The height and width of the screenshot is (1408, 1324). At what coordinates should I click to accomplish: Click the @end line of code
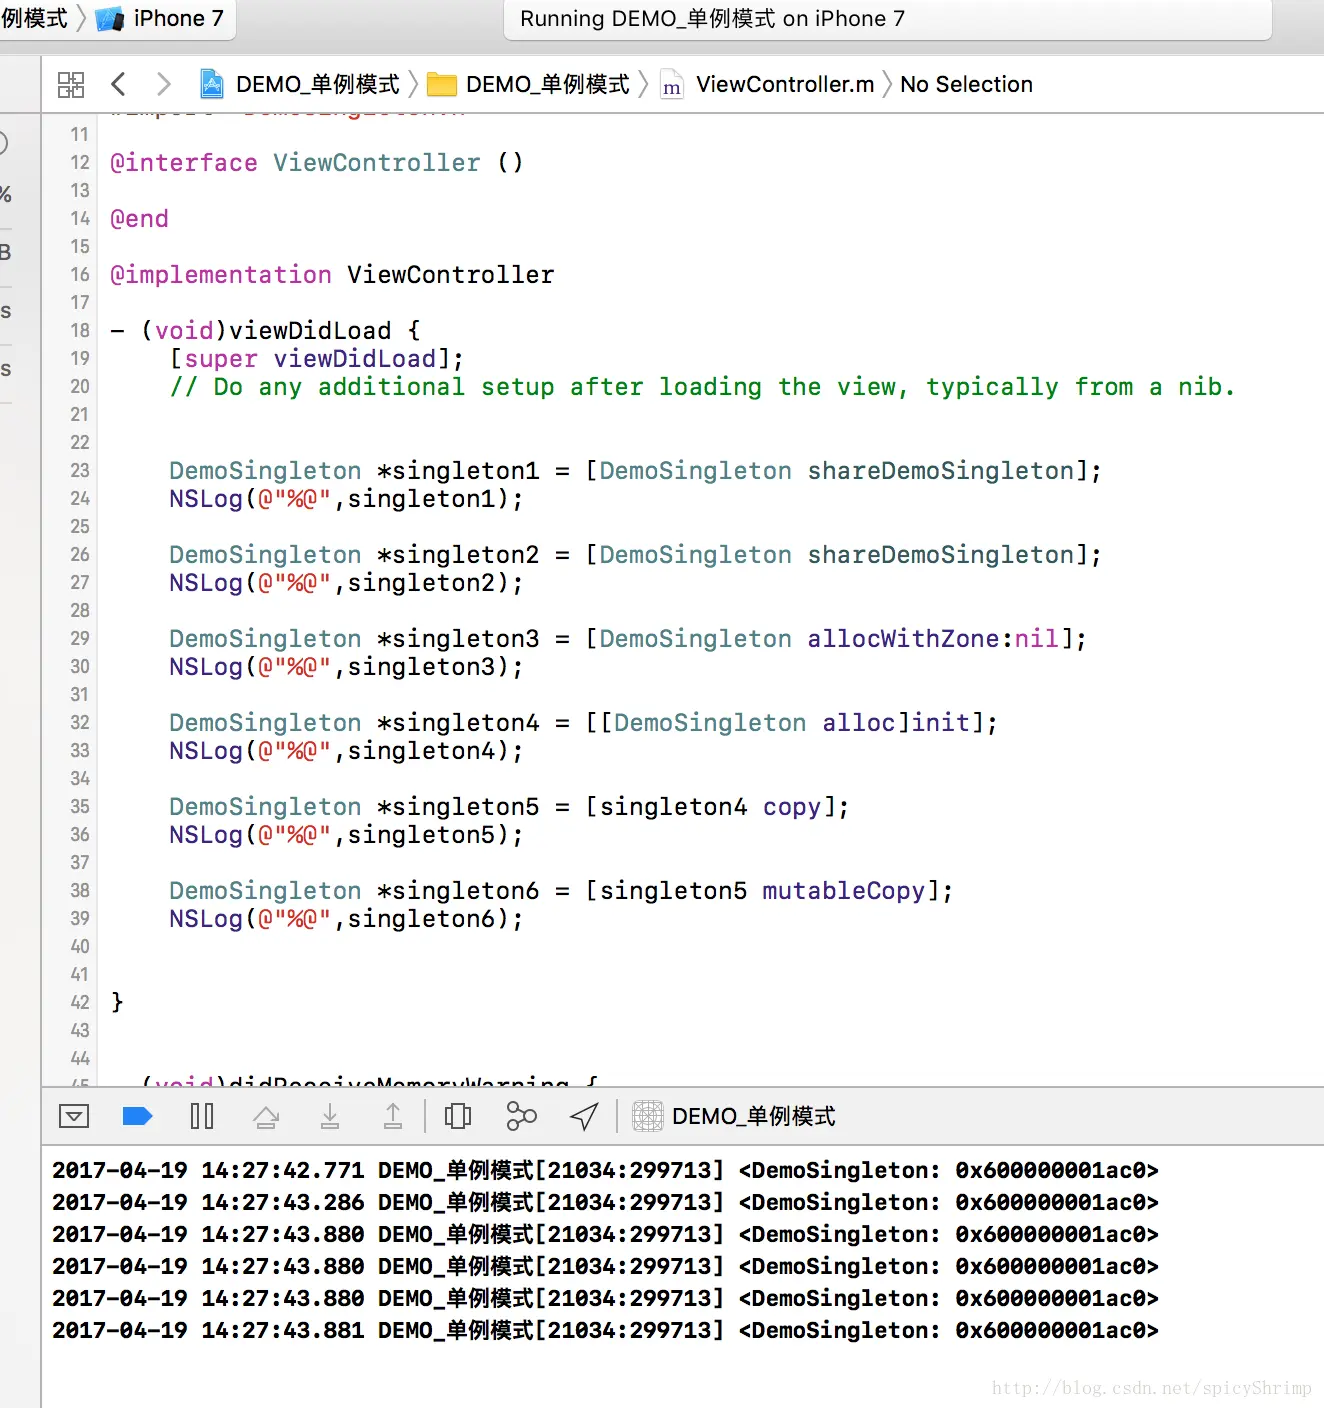[x=139, y=218]
